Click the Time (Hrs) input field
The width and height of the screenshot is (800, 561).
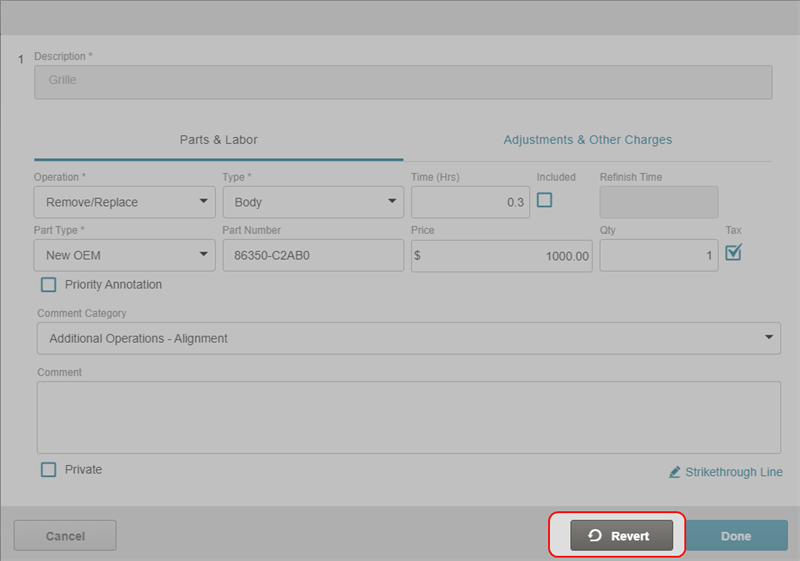pyautogui.click(x=470, y=202)
